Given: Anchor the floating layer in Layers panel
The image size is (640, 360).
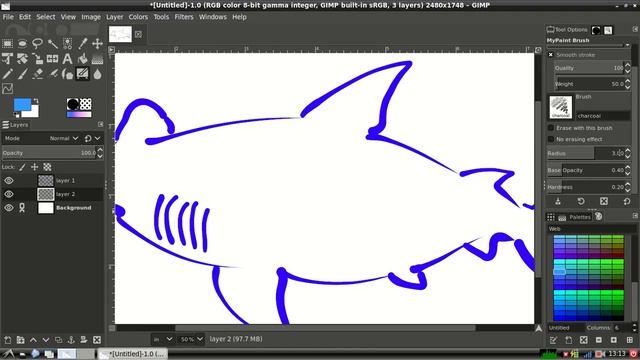Looking at the screenshot, I should click(71, 340).
